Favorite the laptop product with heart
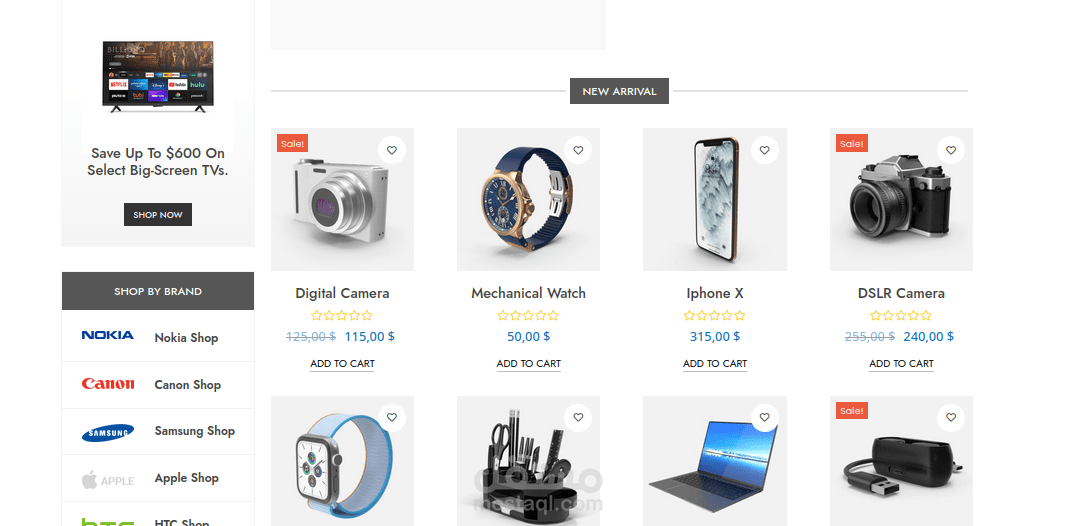This screenshot has width=1077, height=526. tap(764, 418)
